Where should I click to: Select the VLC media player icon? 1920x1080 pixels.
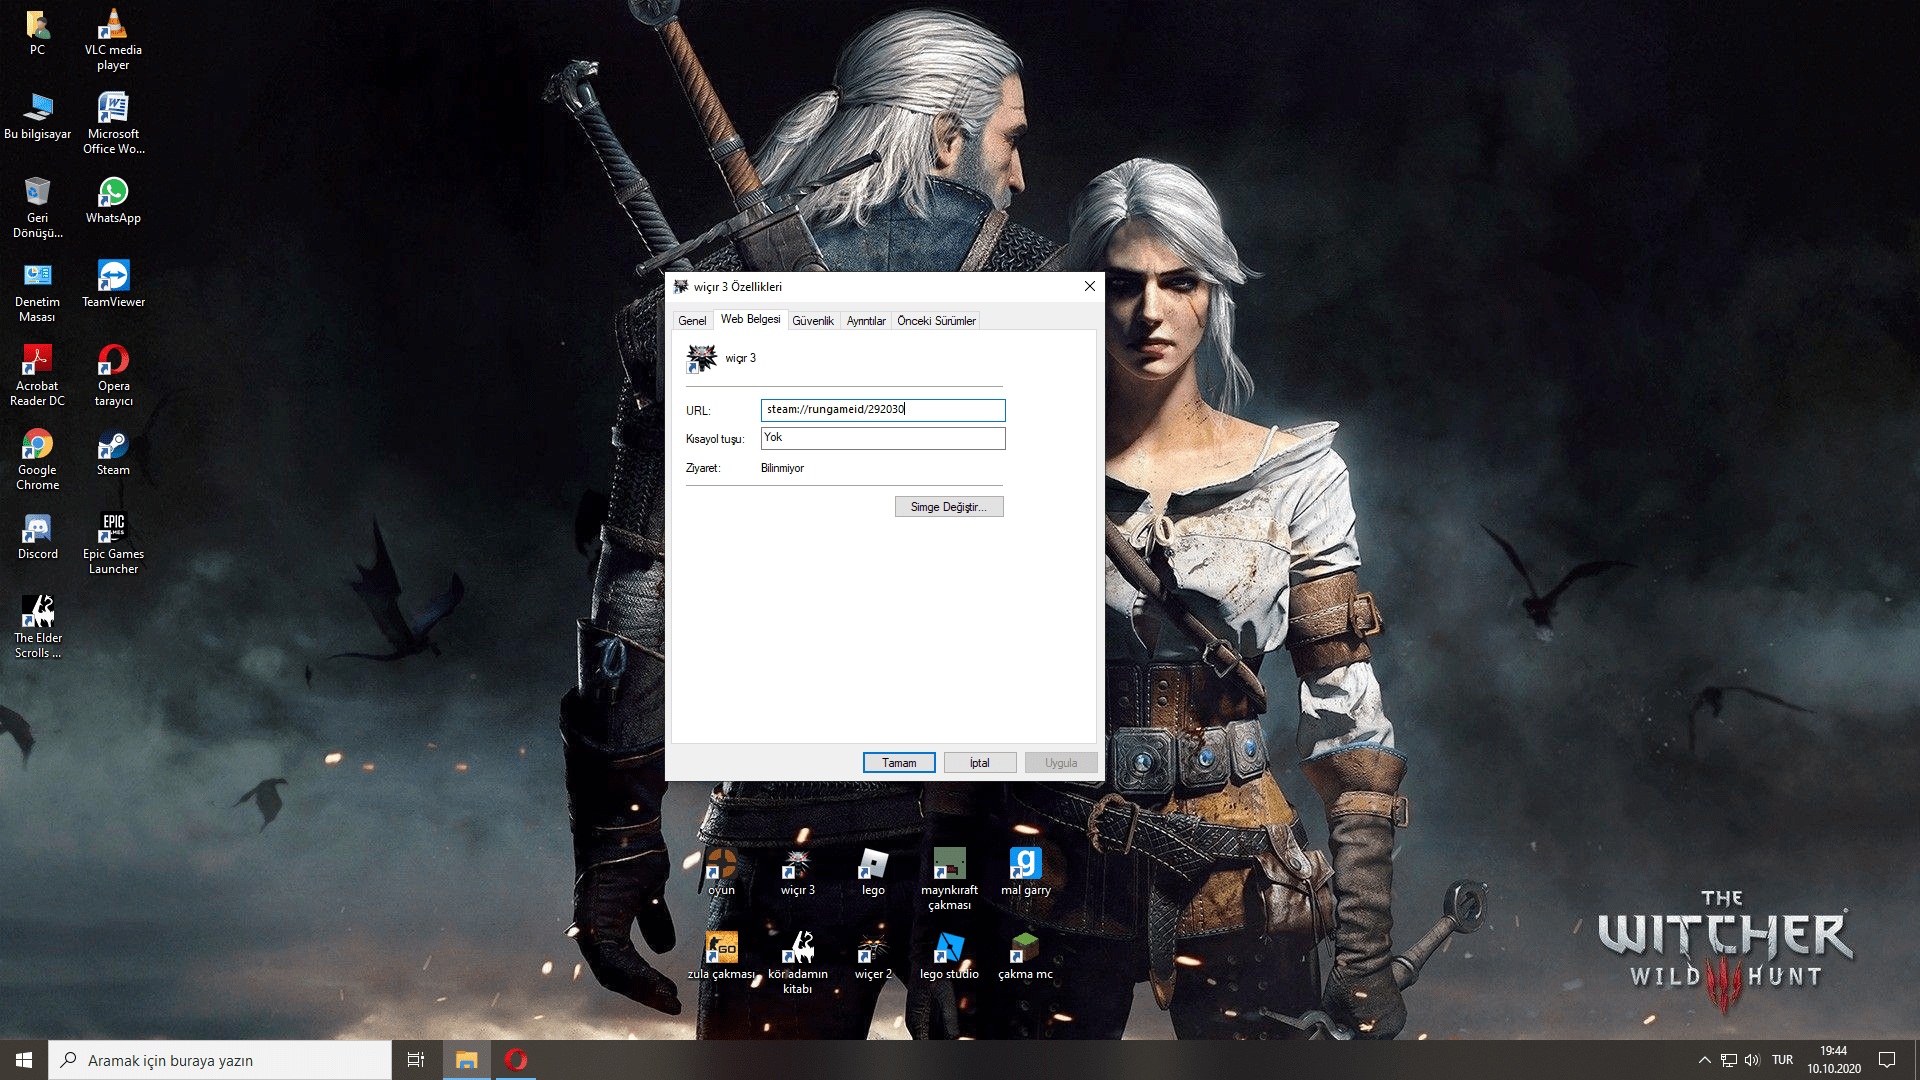[113, 27]
